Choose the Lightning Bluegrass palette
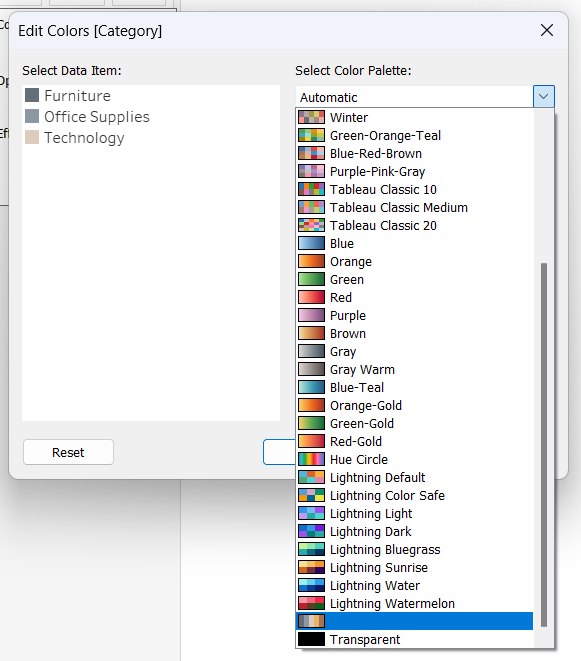Viewport: 581px width, 661px height. (x=414, y=550)
